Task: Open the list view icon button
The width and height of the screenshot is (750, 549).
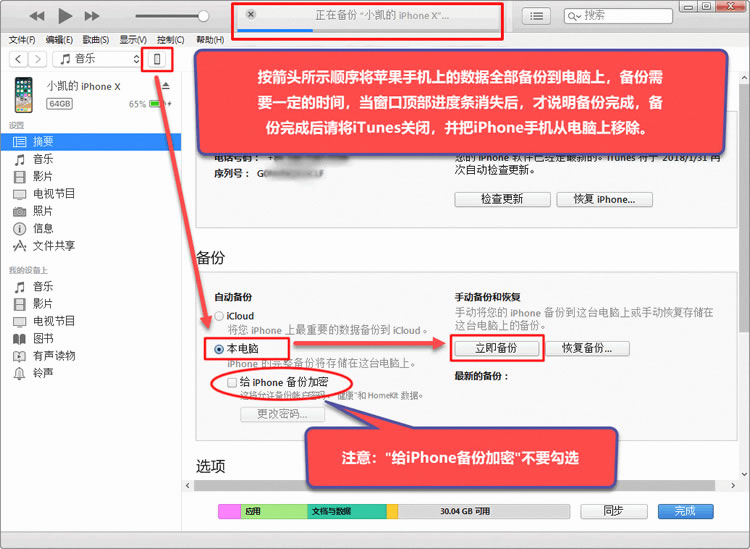Action: point(536,16)
